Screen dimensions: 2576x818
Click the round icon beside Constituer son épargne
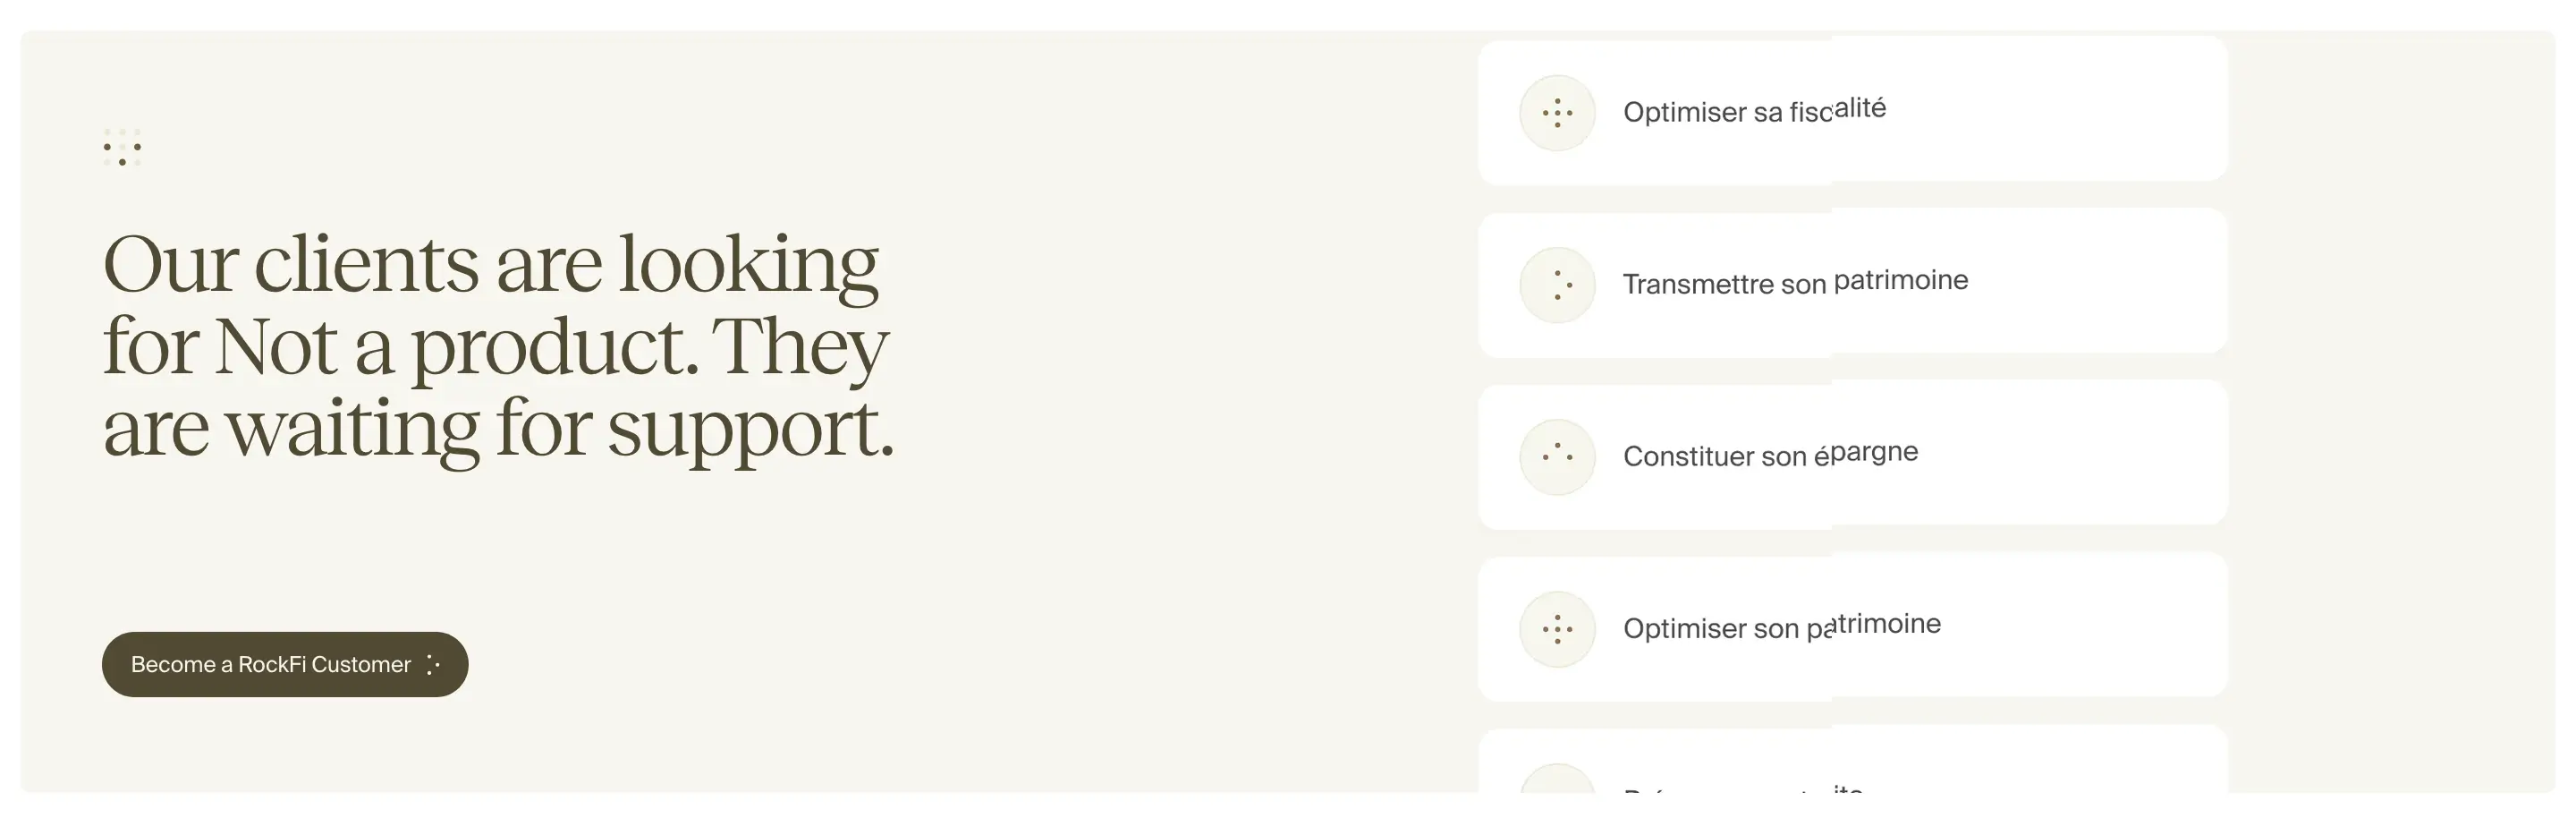tap(1557, 457)
